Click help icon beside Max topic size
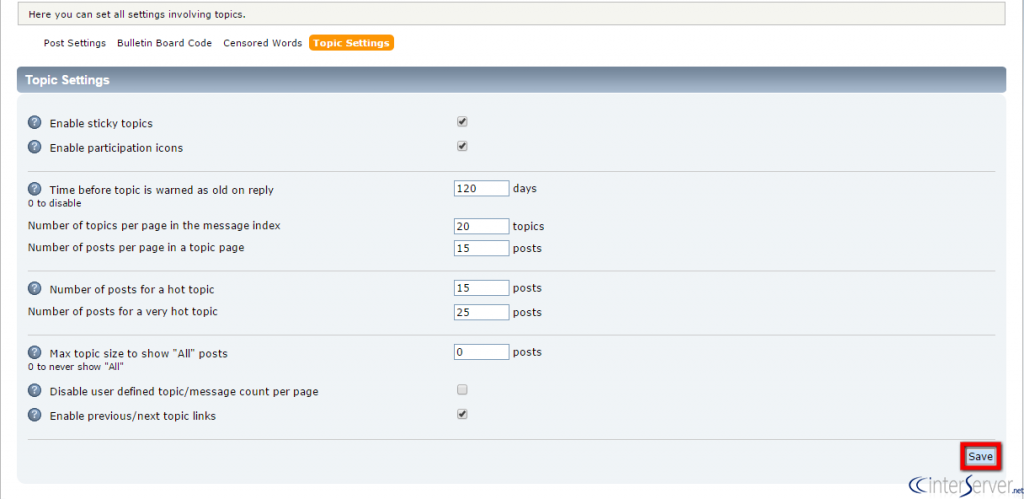Viewport: 1024px width, 499px height. pyautogui.click(x=35, y=353)
